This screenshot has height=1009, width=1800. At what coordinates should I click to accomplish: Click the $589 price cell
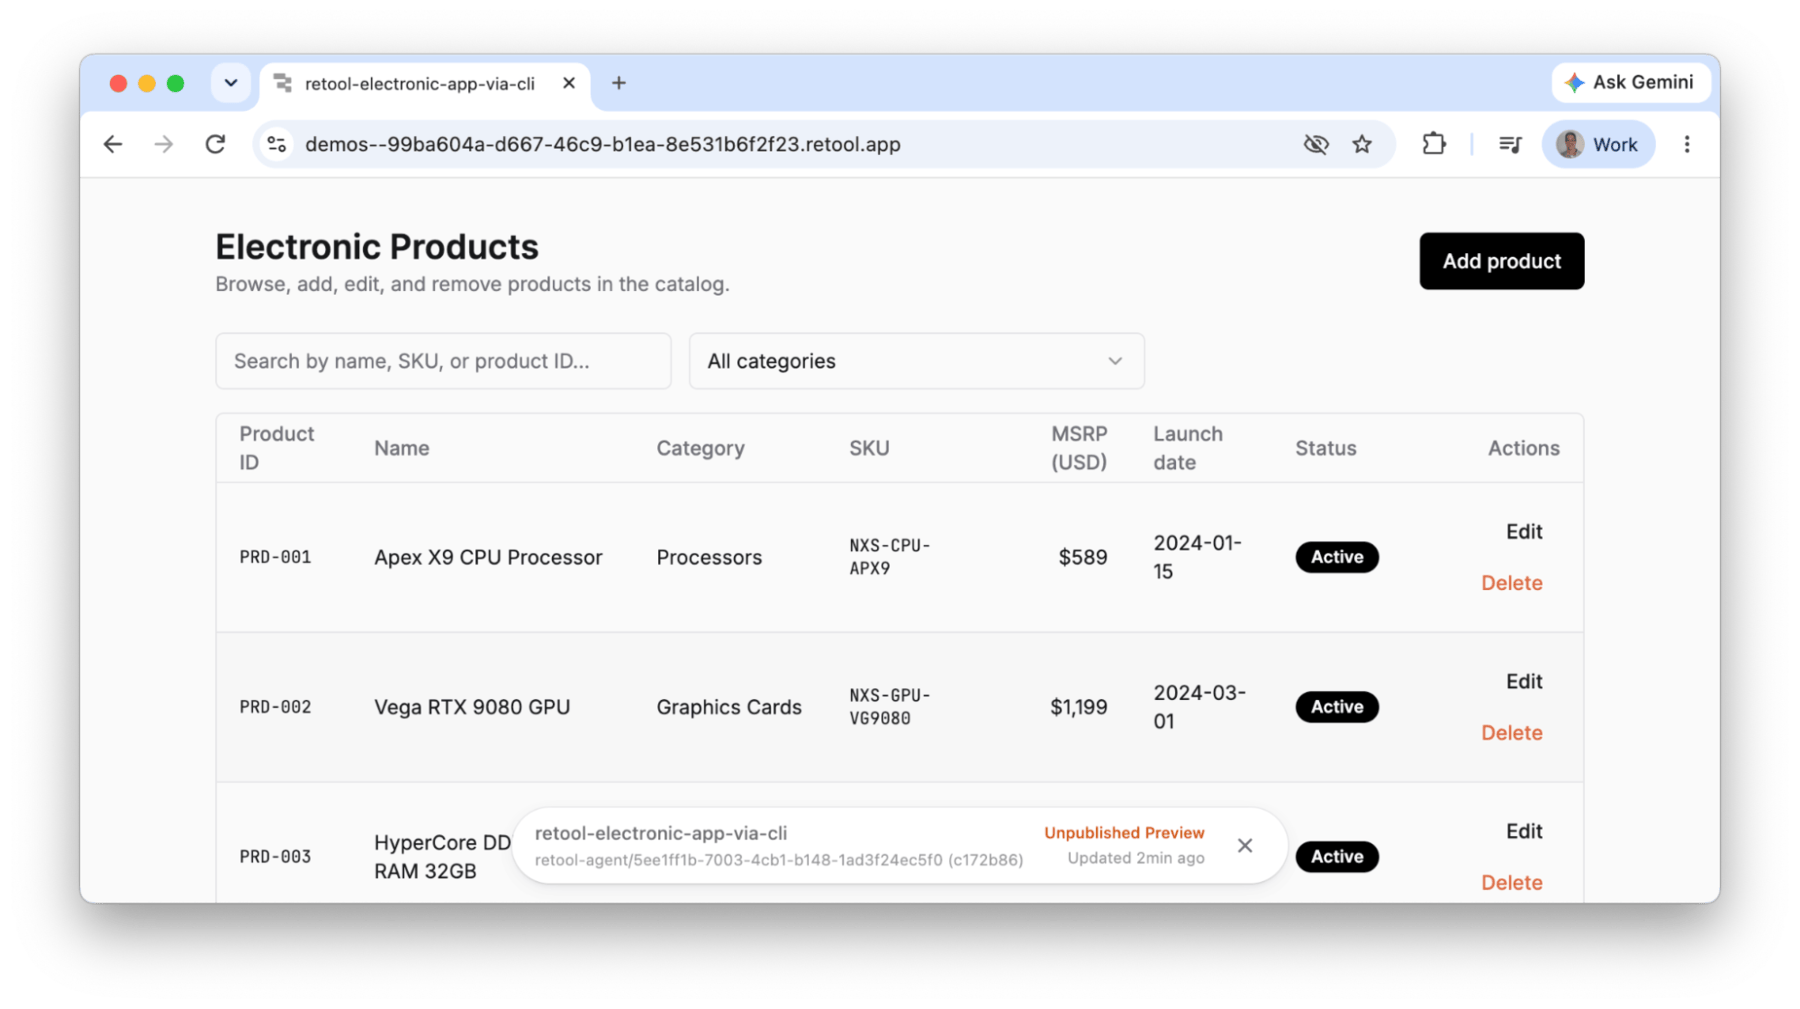point(1083,557)
